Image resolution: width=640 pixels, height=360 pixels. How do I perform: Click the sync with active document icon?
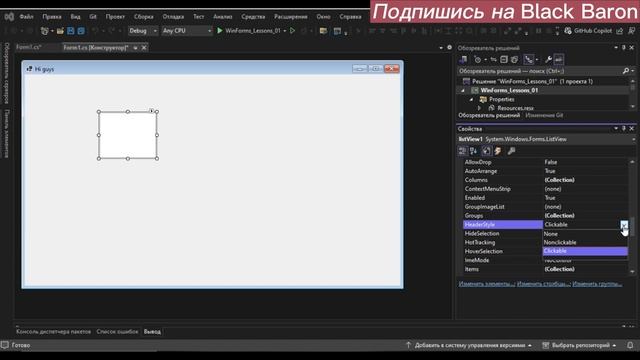(x=493, y=60)
